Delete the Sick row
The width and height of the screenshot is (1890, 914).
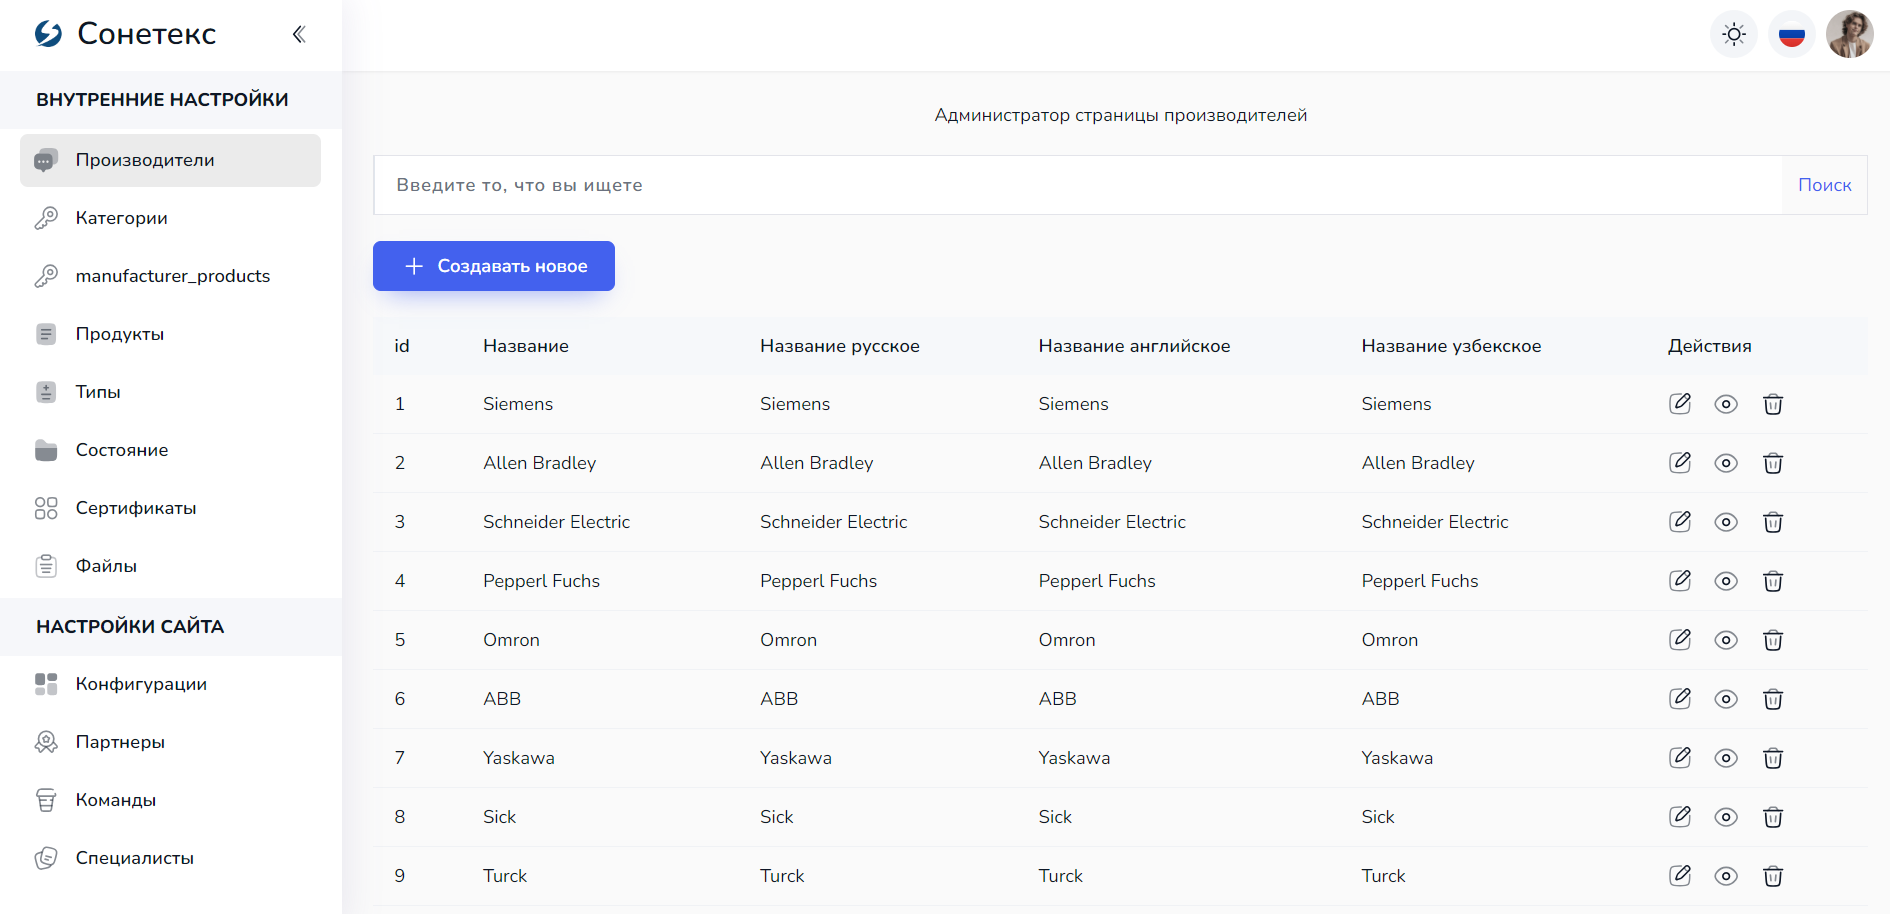pyautogui.click(x=1773, y=817)
